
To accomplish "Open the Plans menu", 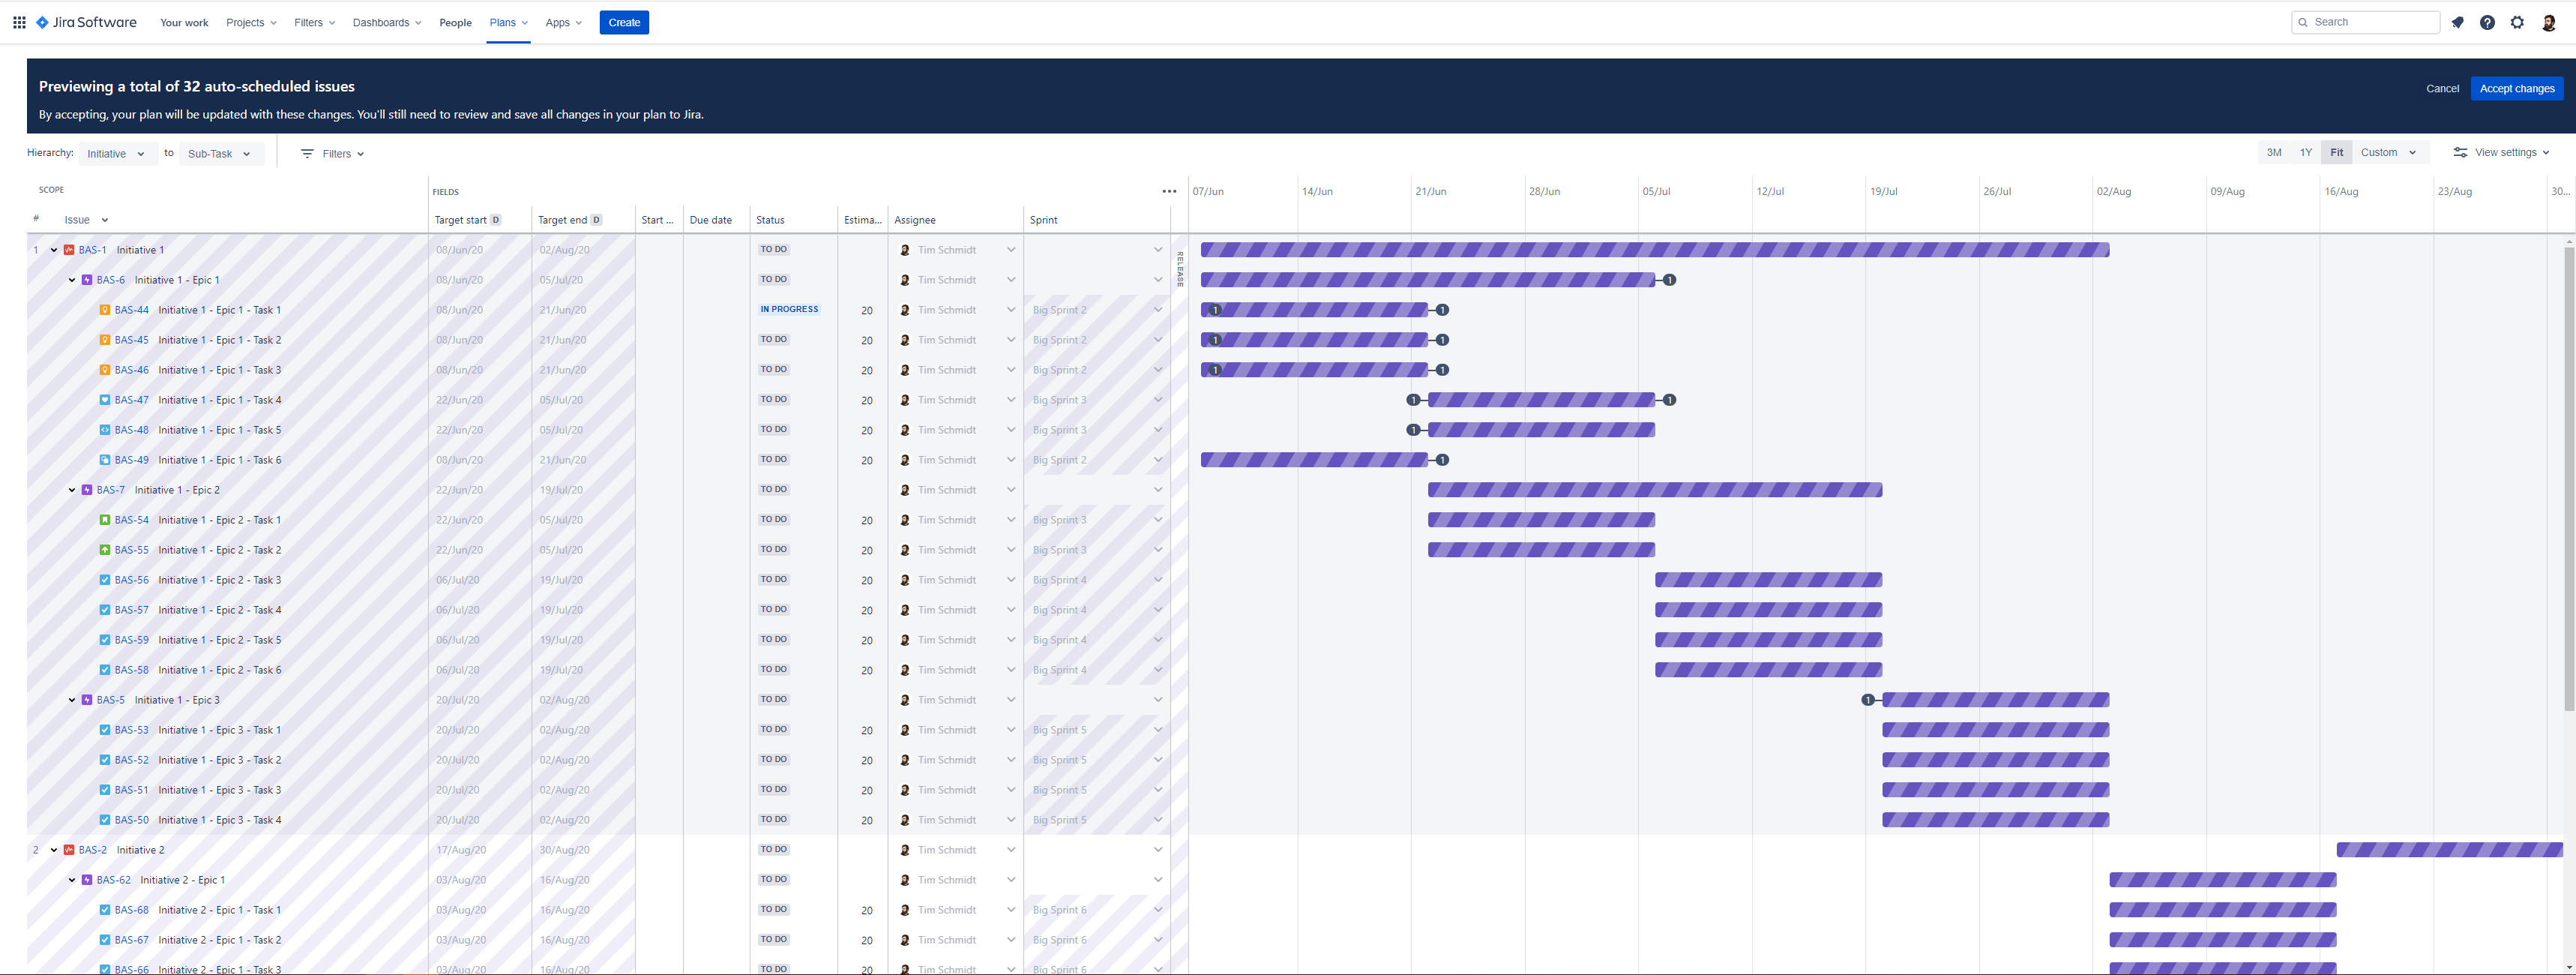I will 509,22.
